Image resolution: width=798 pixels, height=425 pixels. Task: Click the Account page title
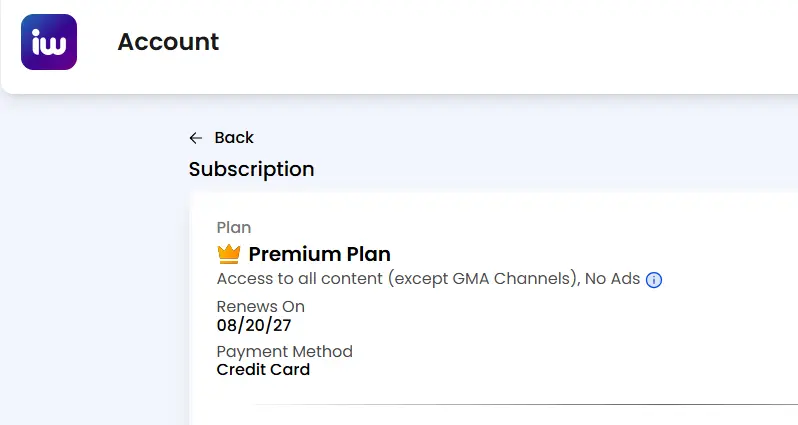coord(168,42)
